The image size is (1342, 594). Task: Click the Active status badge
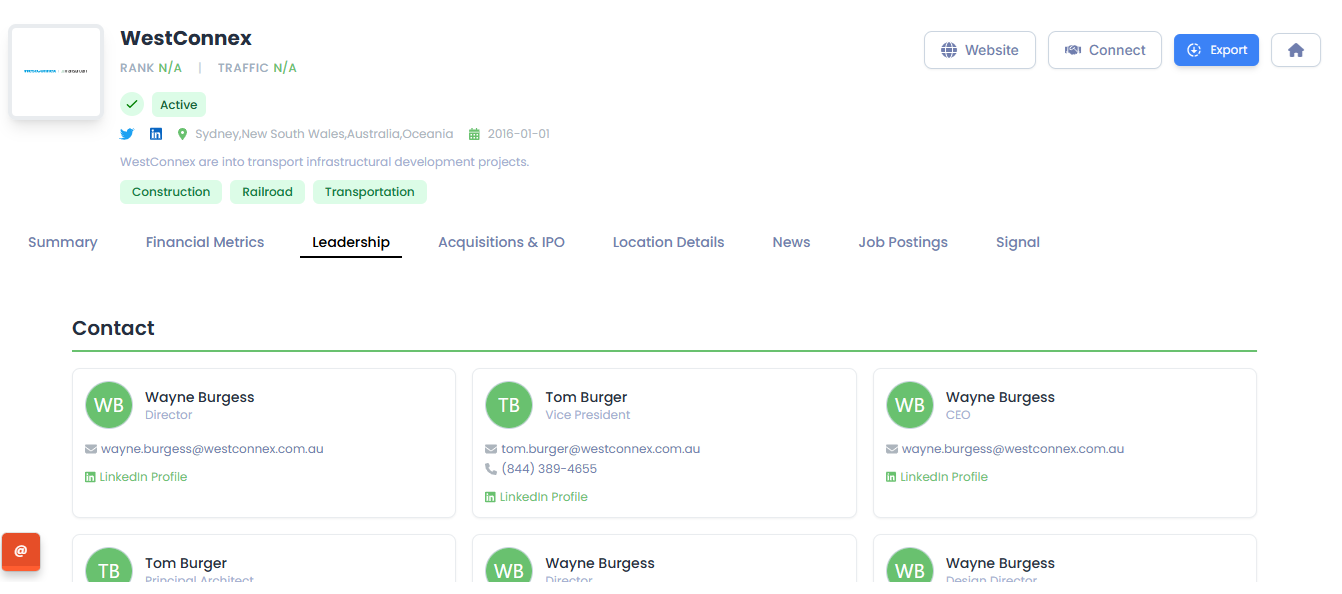click(x=179, y=105)
